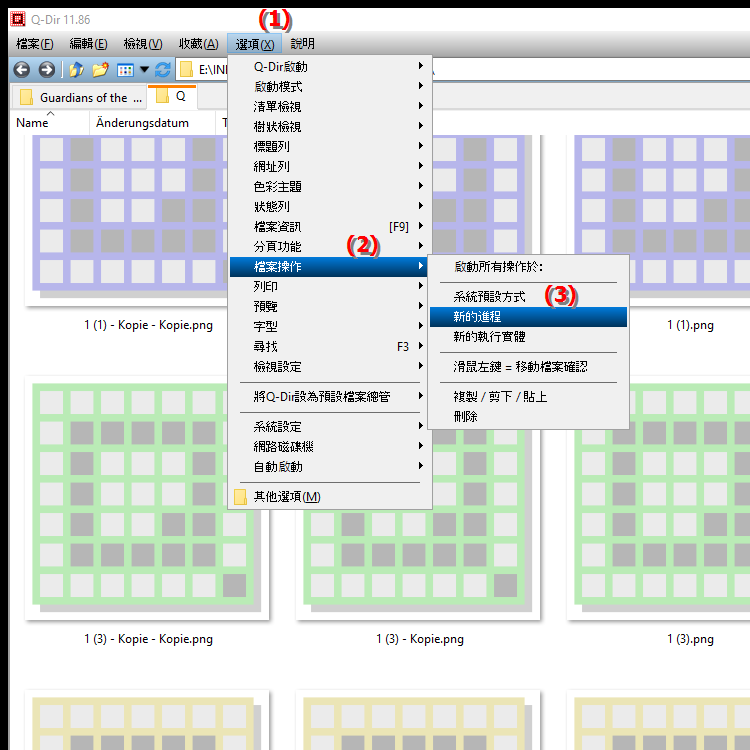Viewport: 750px width, 750px height.
Task: Toggle the 複製 / 剪下 / 貼上 option
Action: coord(528,397)
